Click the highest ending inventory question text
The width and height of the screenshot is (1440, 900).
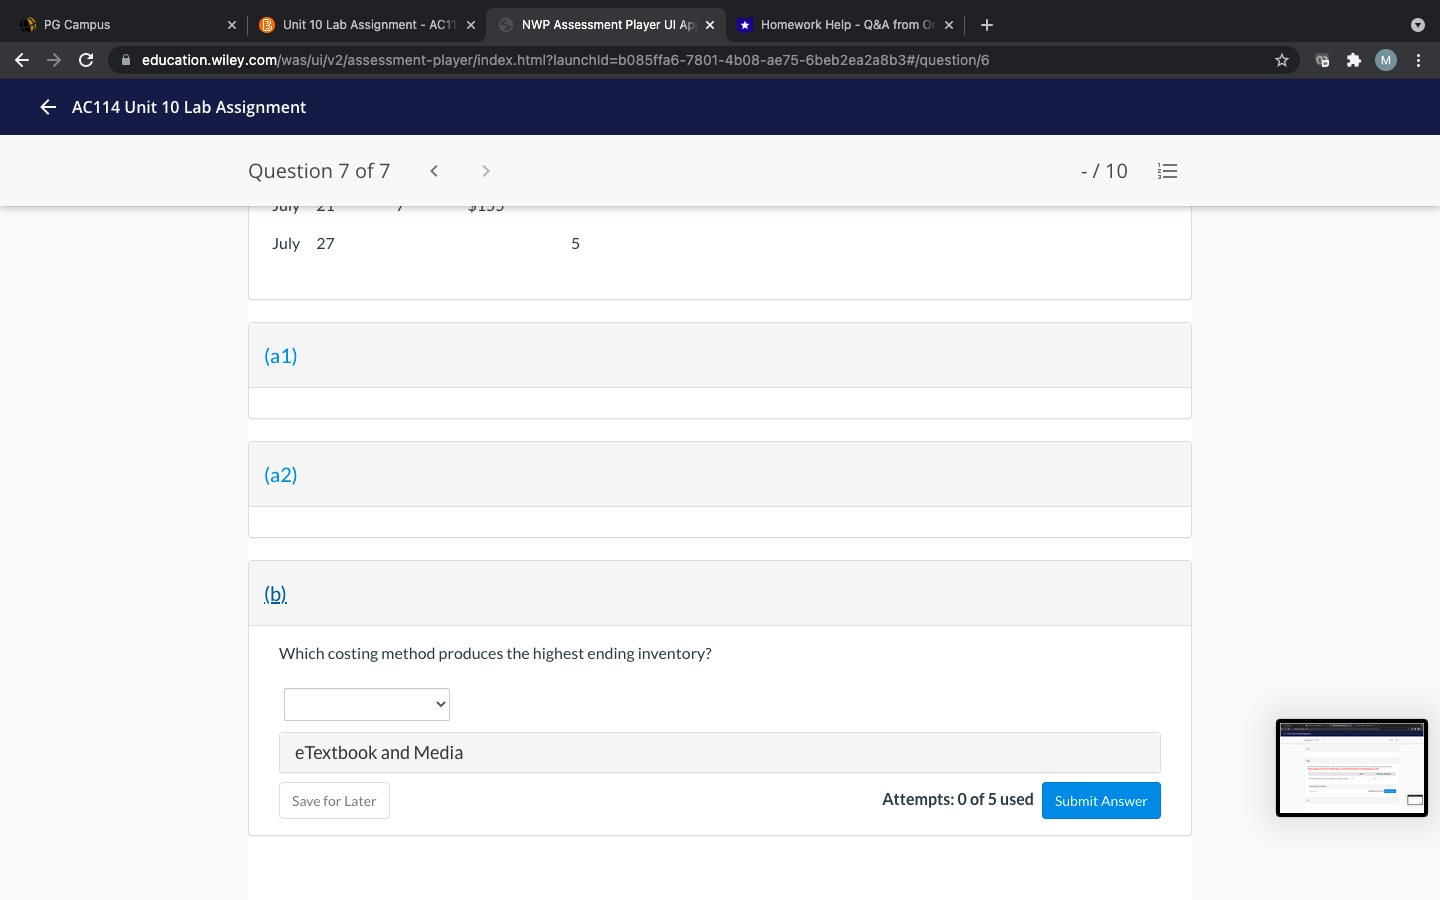[495, 654]
